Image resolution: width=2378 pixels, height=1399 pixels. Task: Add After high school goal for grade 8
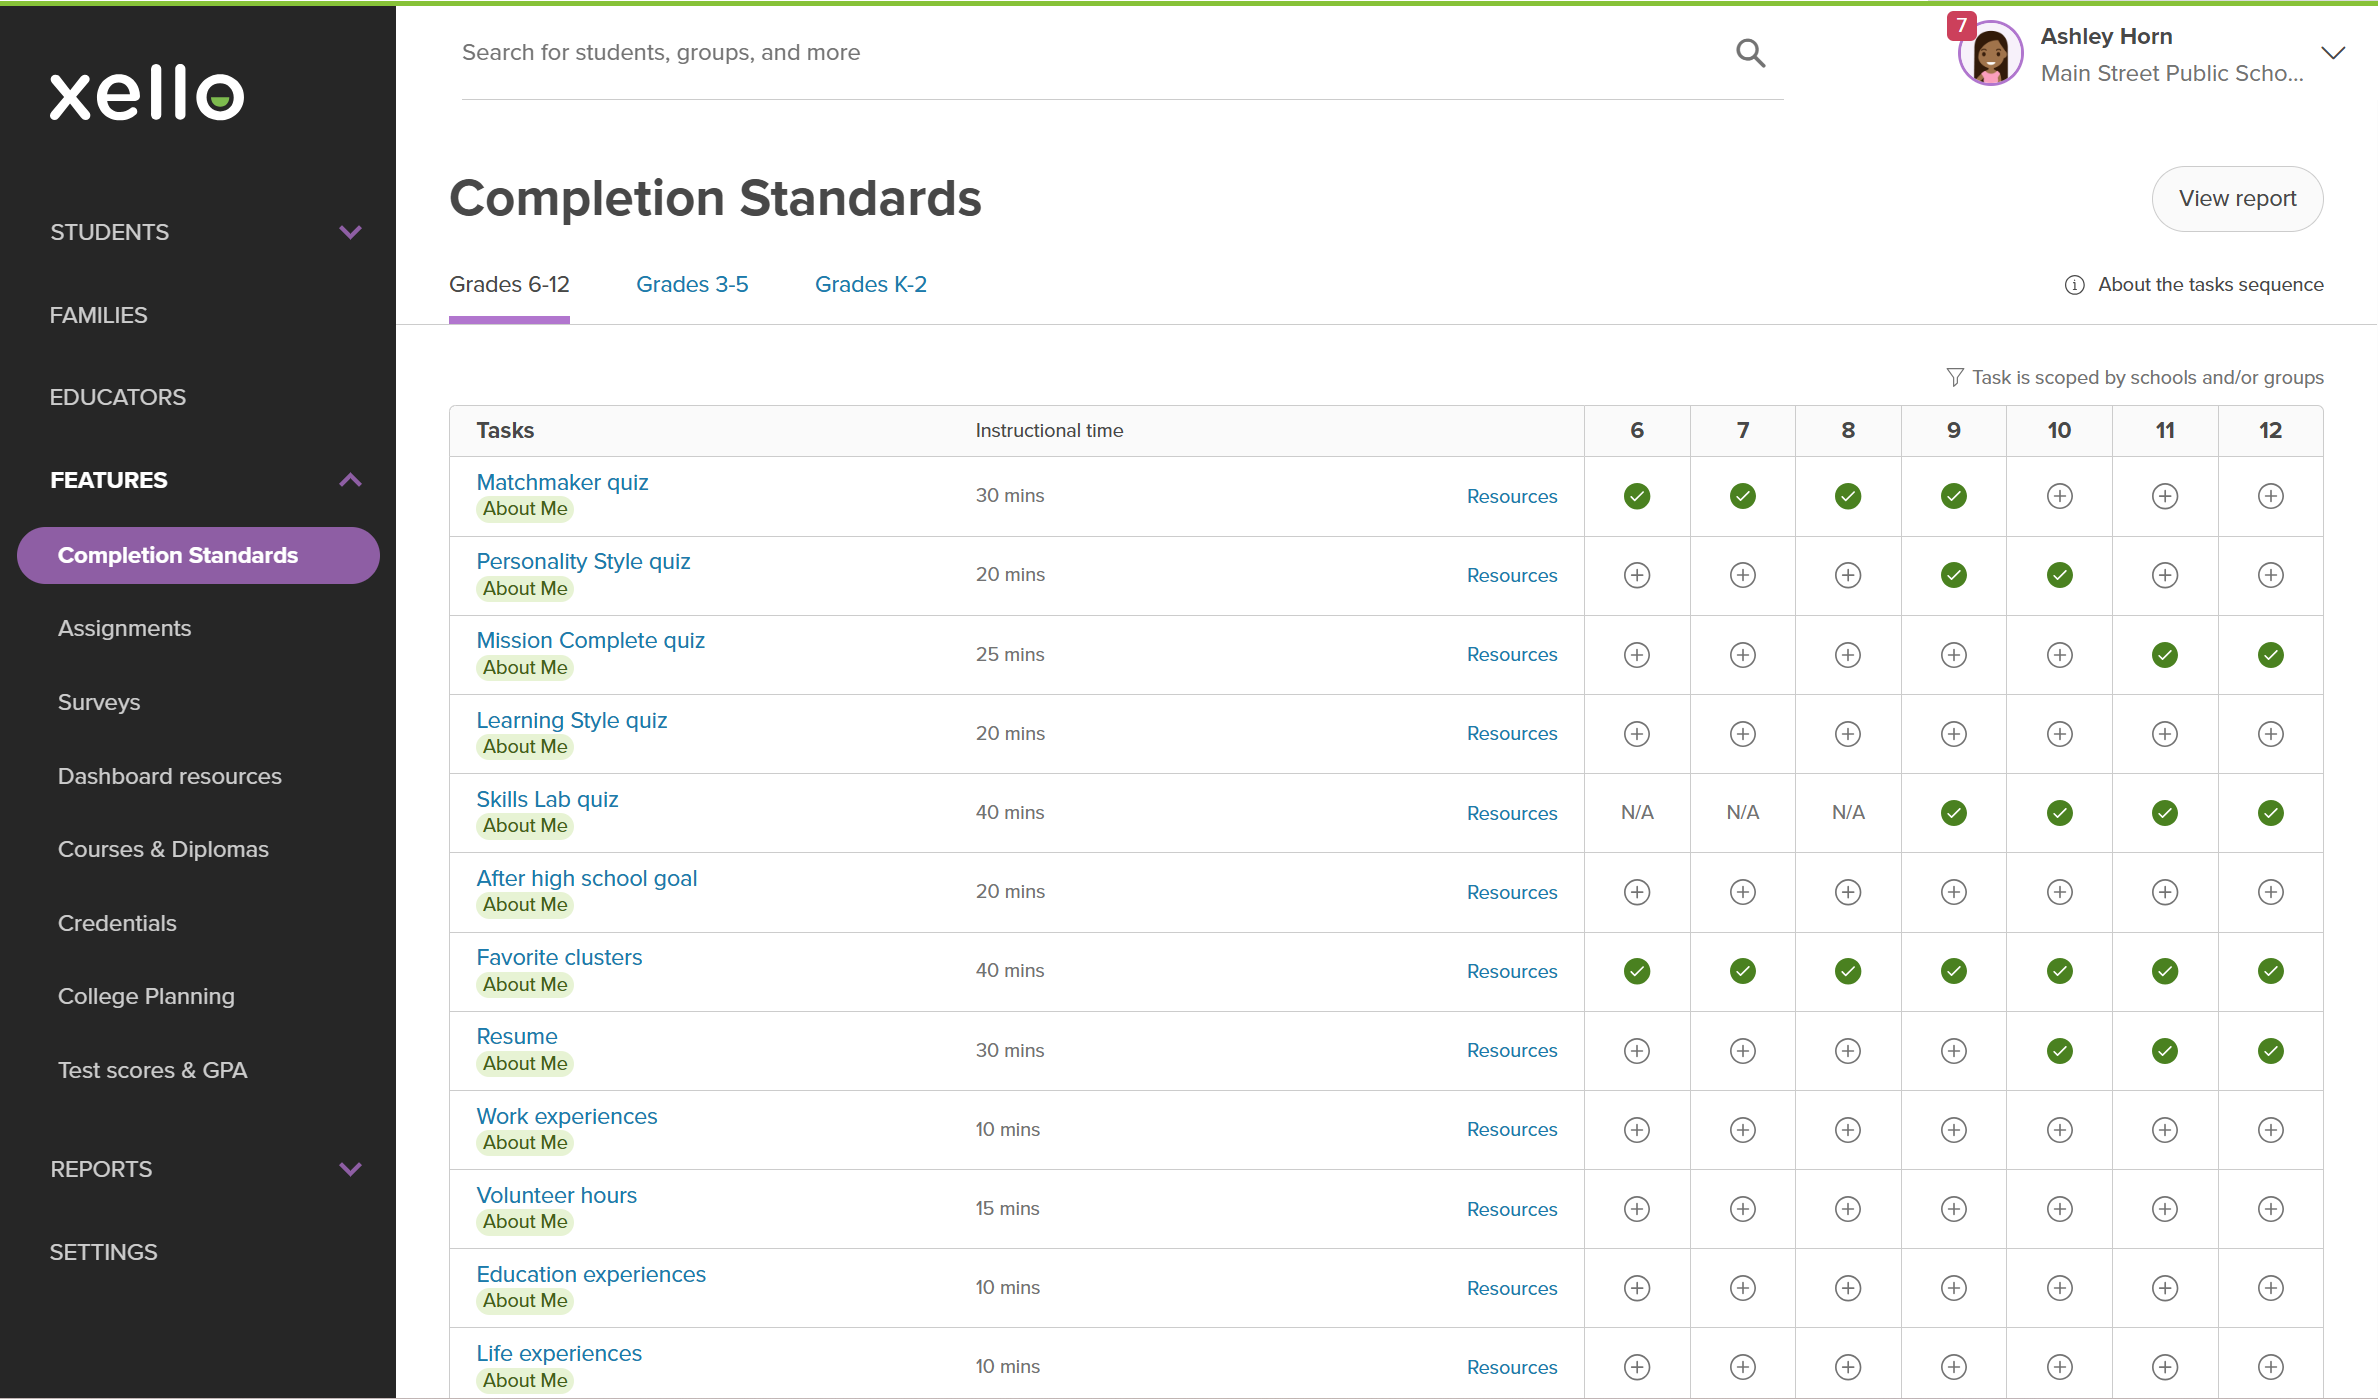click(1848, 892)
